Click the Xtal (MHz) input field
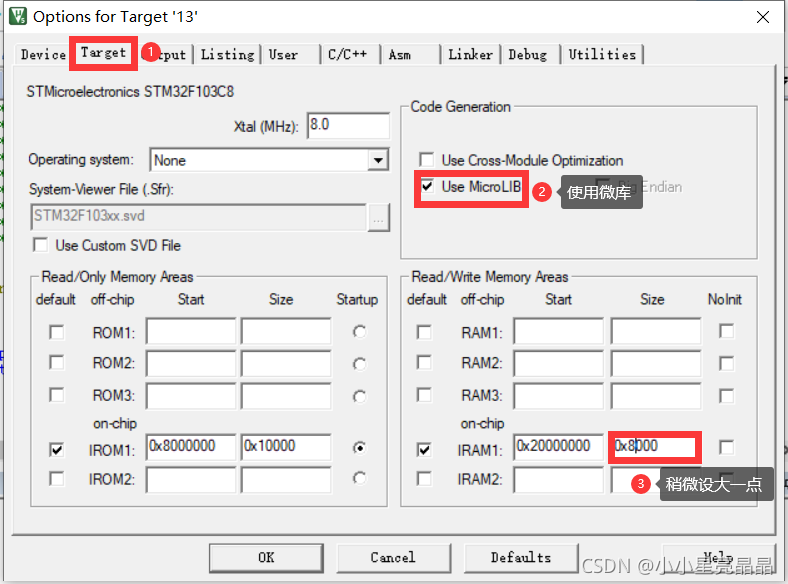This screenshot has height=584, width=788. tap(348, 125)
